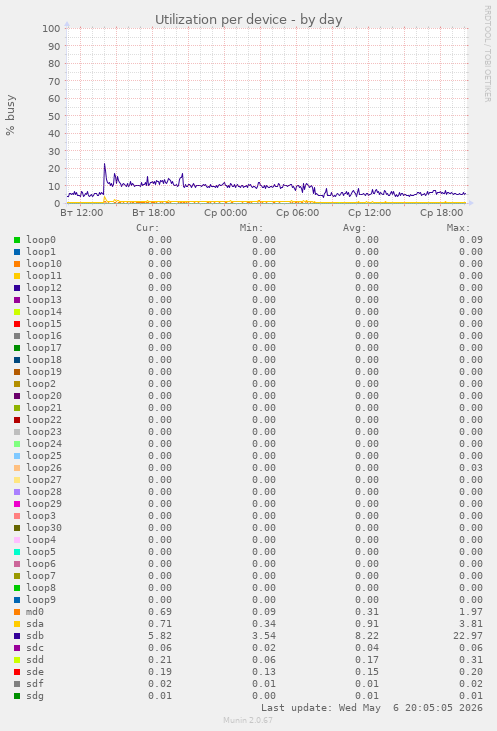This screenshot has width=497, height=731.
Task: Click the sda yellow legend swatch
Action: 17,624
